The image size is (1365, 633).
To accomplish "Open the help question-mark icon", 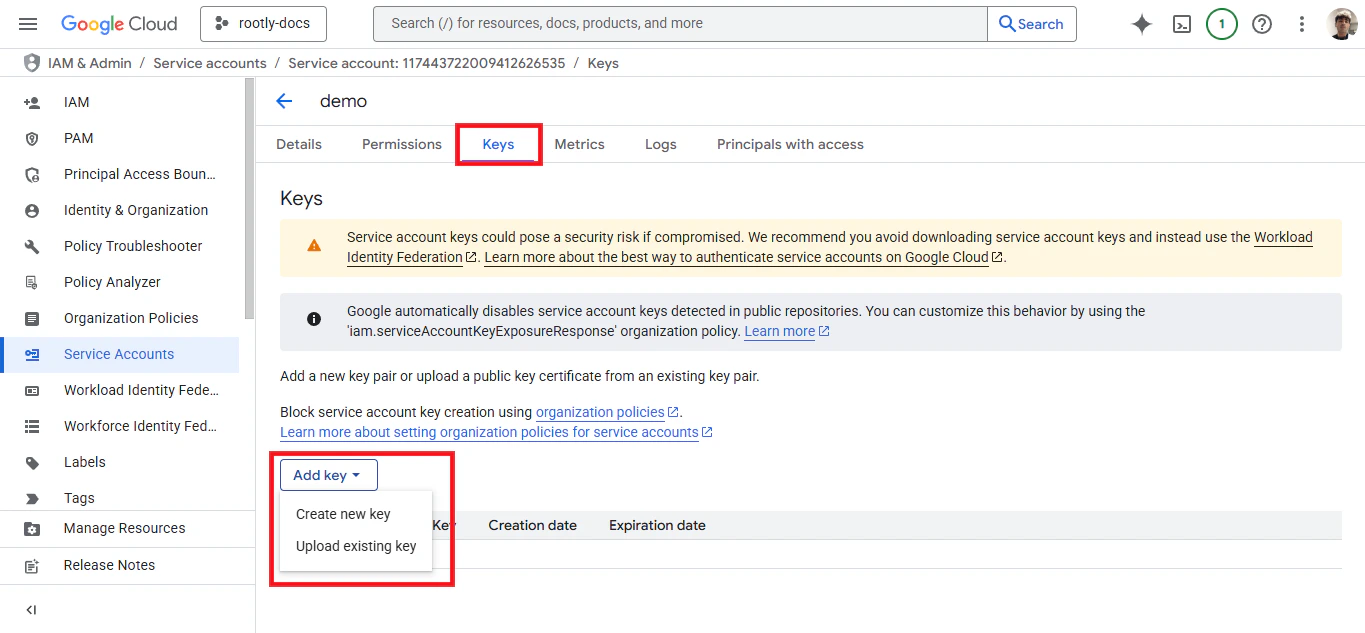I will click(1261, 23).
